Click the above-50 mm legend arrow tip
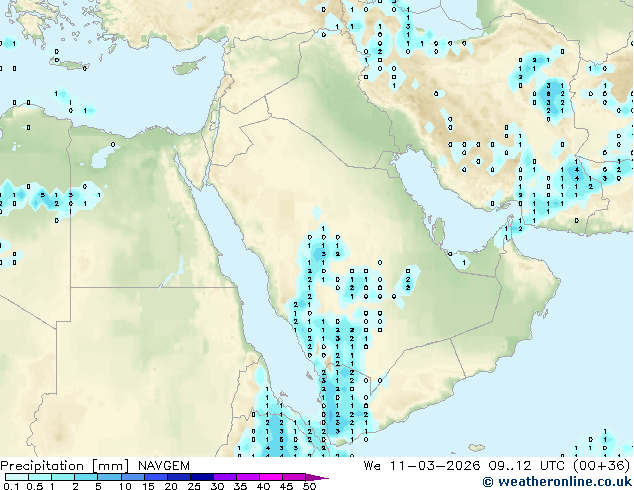Image resolution: width=634 pixels, height=490 pixels. (x=317, y=477)
